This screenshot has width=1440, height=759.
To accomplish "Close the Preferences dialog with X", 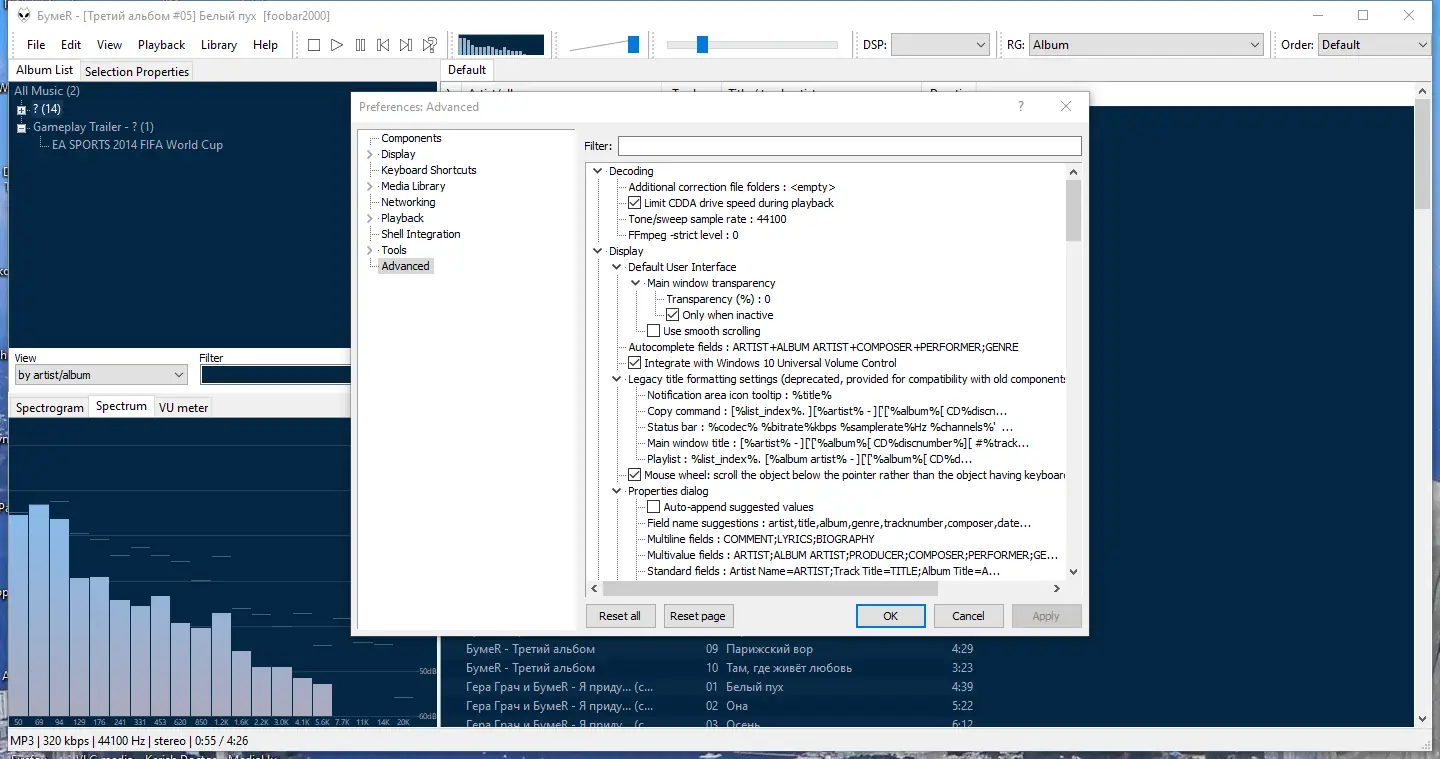I will pos(1066,106).
